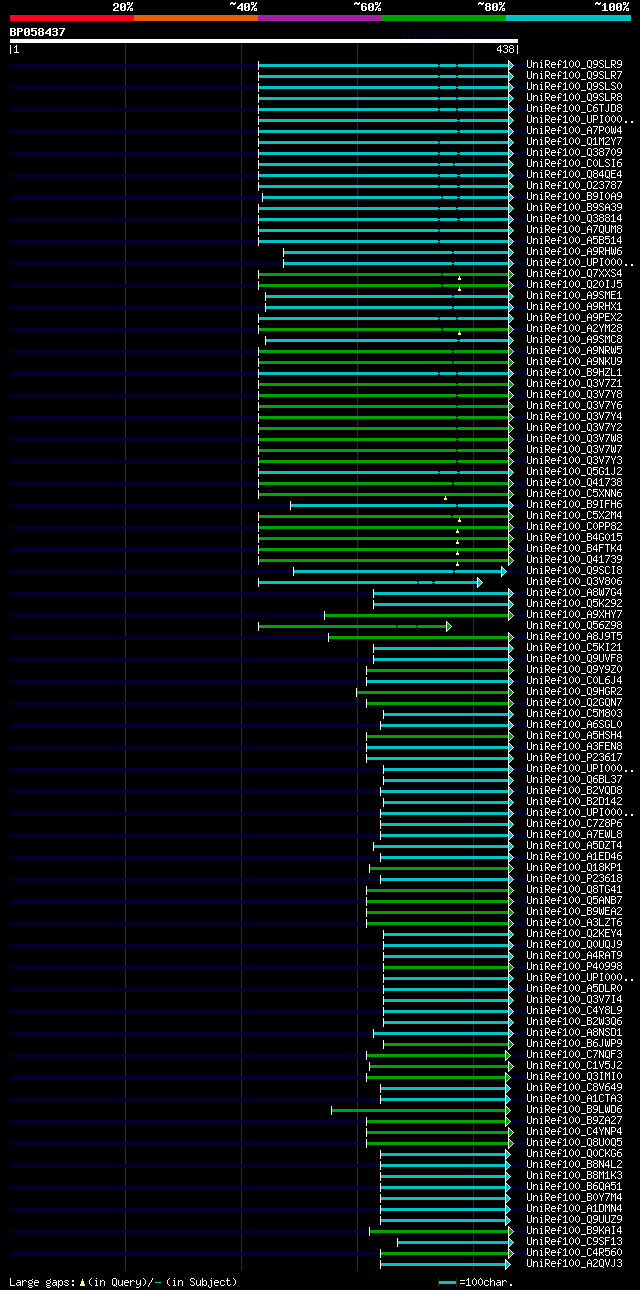Select the UniRef100_A1ED46 label
Image resolution: width=640 pixels, height=1290 pixels.
[575, 857]
